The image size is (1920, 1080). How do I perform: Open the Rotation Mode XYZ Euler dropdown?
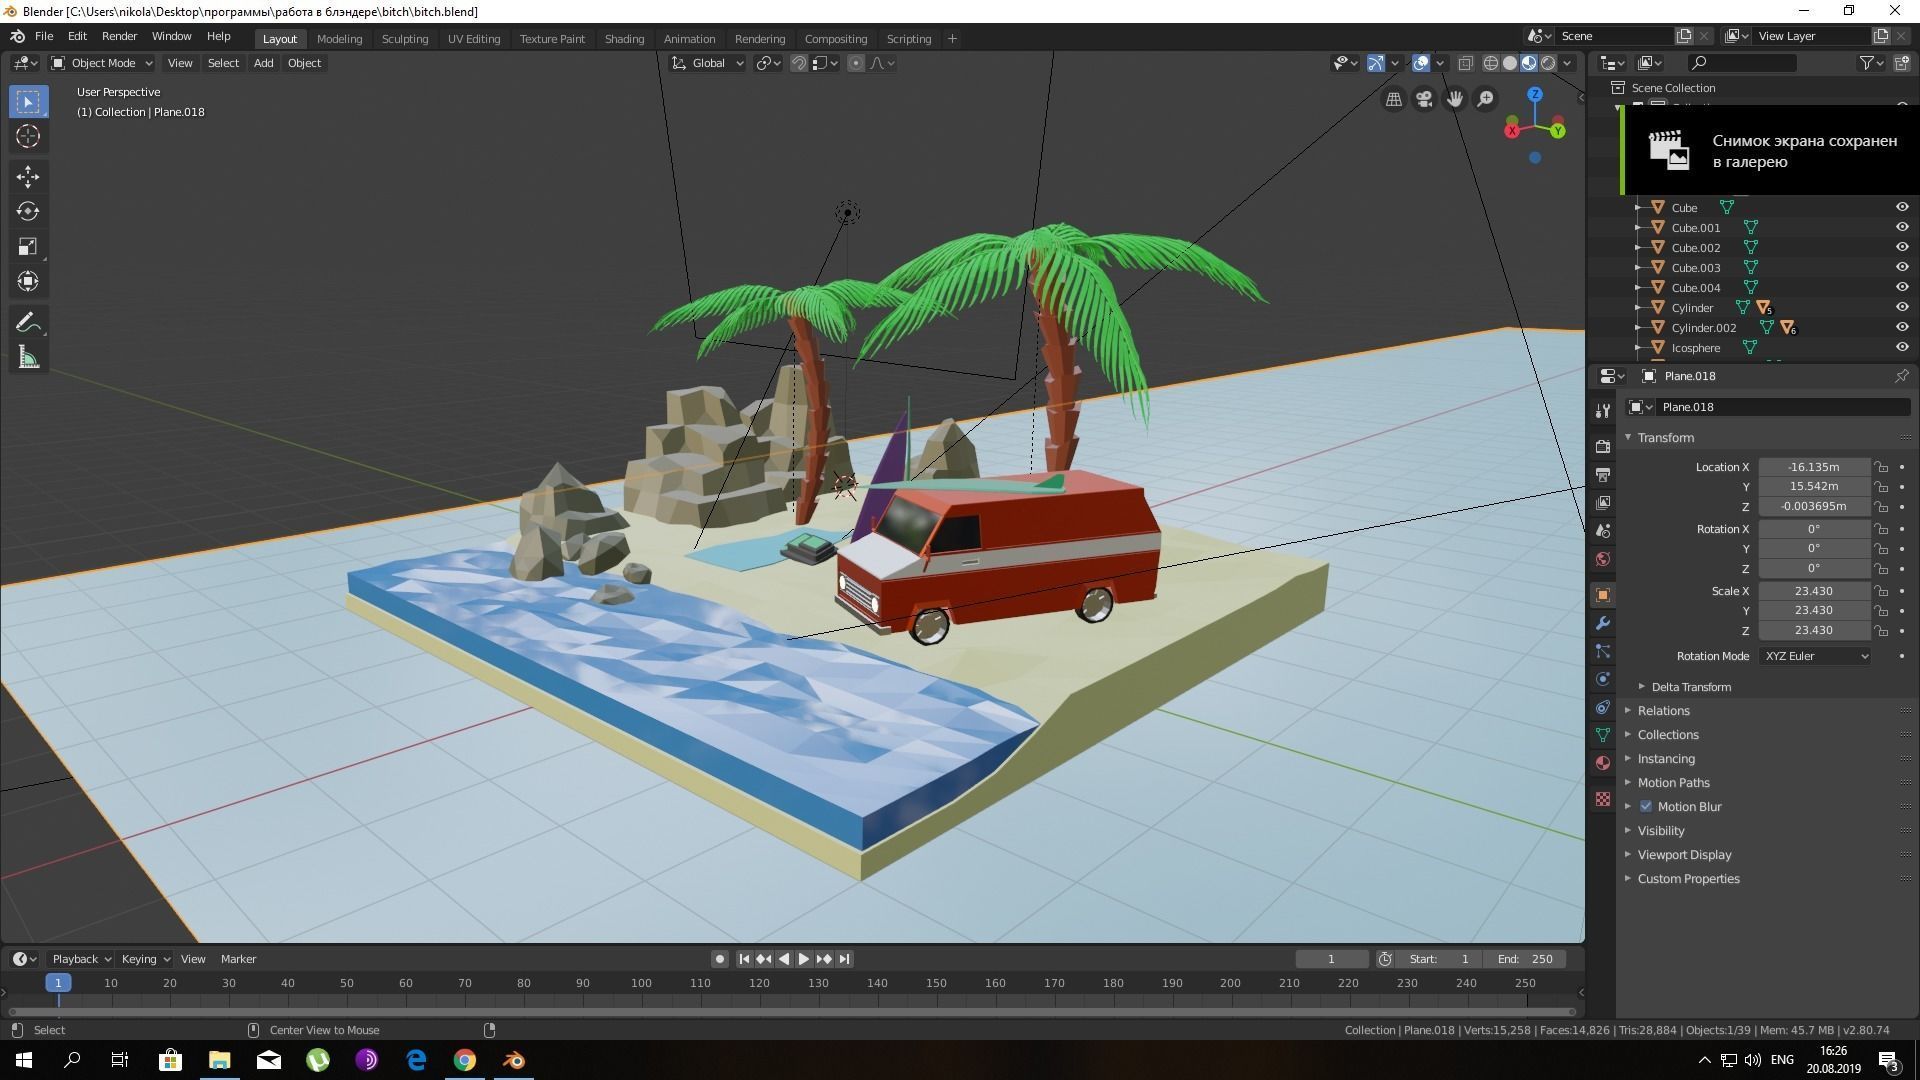pos(1815,656)
